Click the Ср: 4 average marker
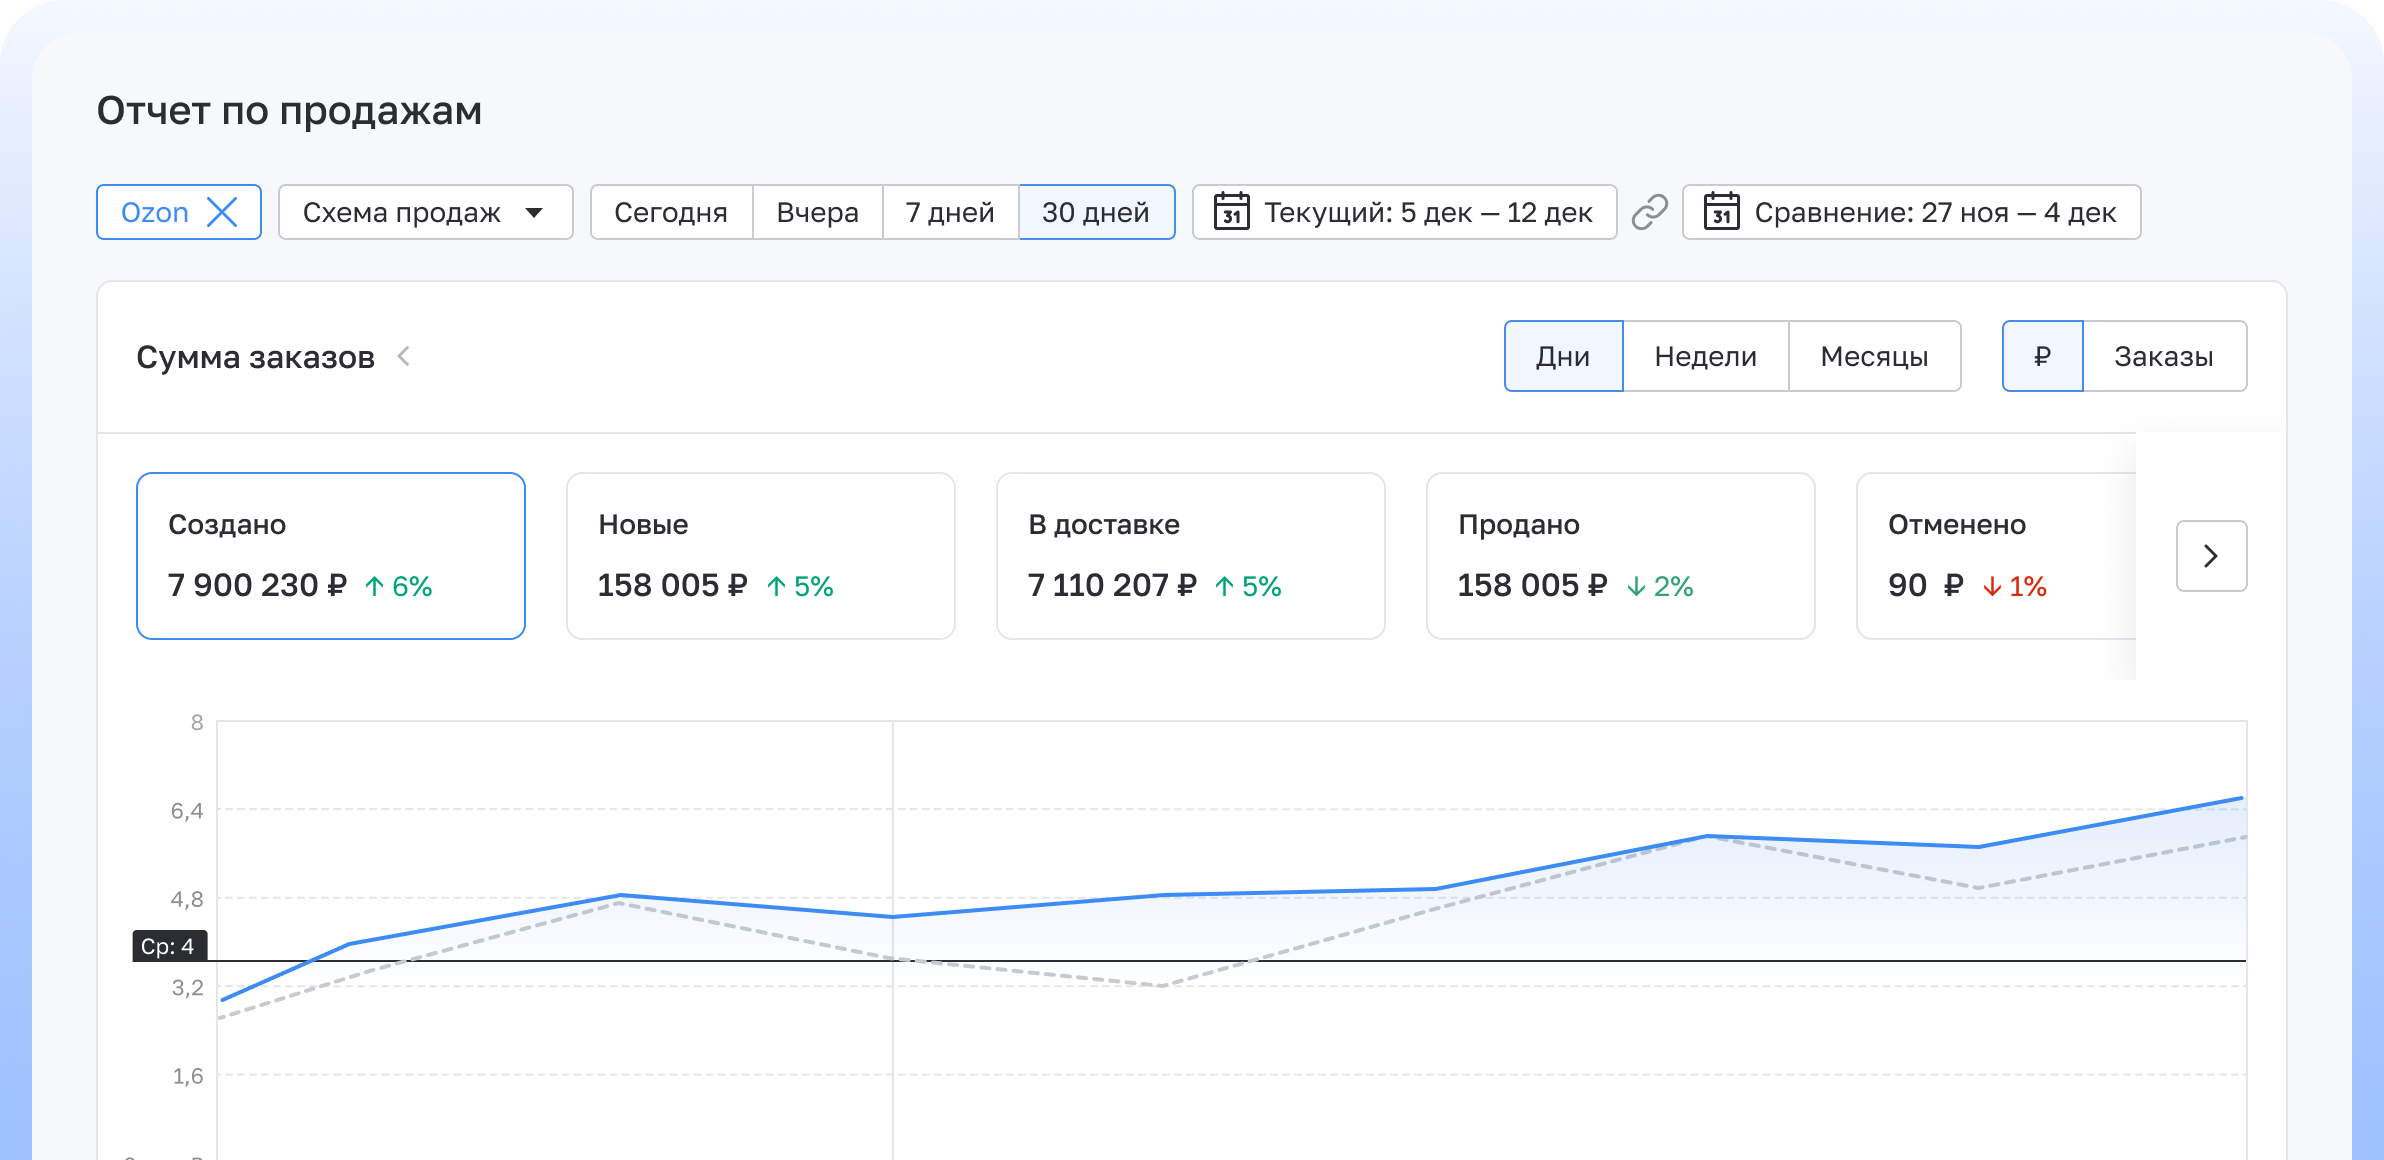2384x1160 pixels. [168, 946]
